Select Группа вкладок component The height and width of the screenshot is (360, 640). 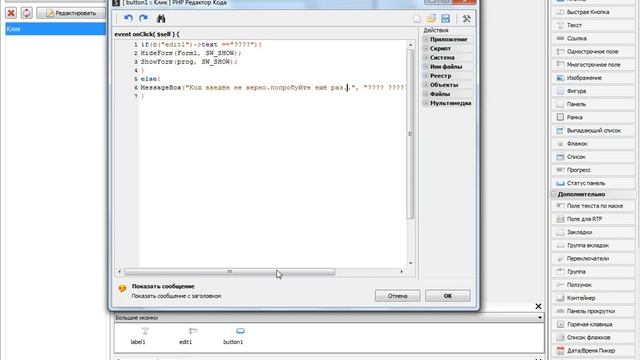(x=593, y=245)
